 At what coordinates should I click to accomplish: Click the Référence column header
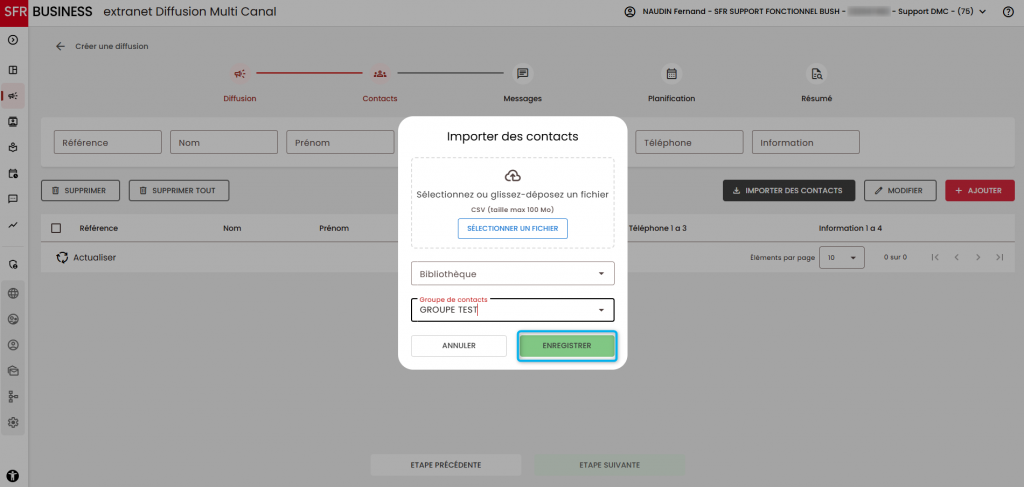click(99, 228)
